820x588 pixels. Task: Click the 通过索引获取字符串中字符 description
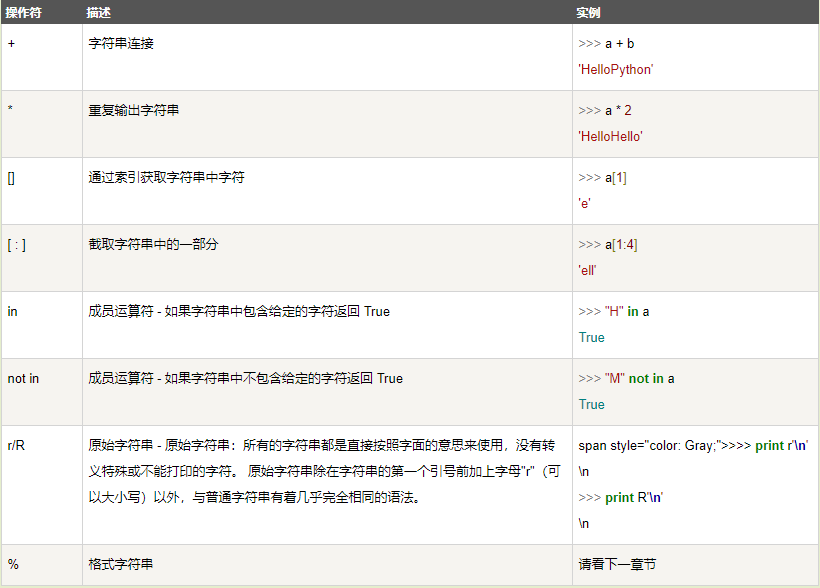click(x=166, y=177)
